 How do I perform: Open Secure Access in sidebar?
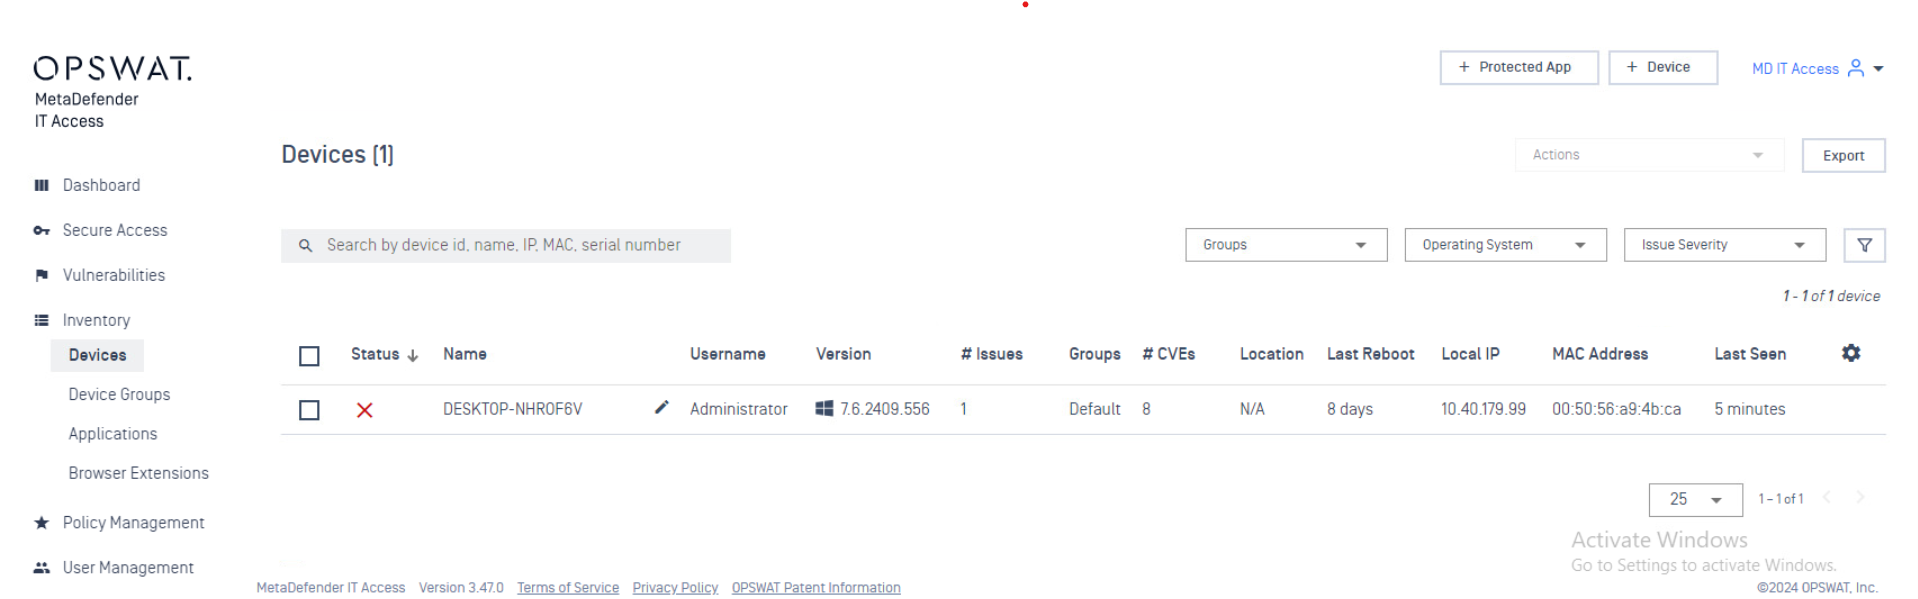[x=115, y=230]
